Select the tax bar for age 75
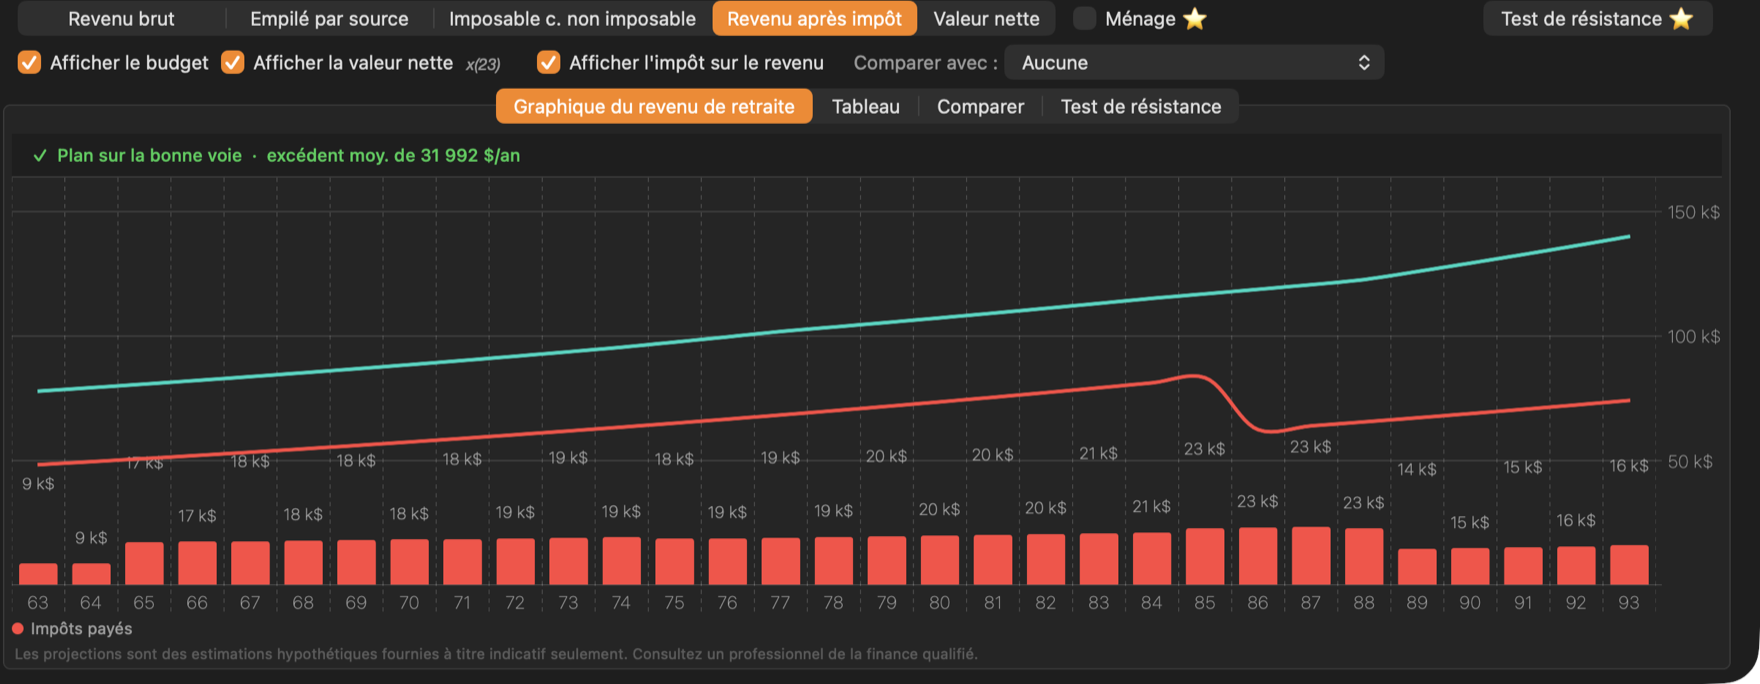 tap(675, 562)
